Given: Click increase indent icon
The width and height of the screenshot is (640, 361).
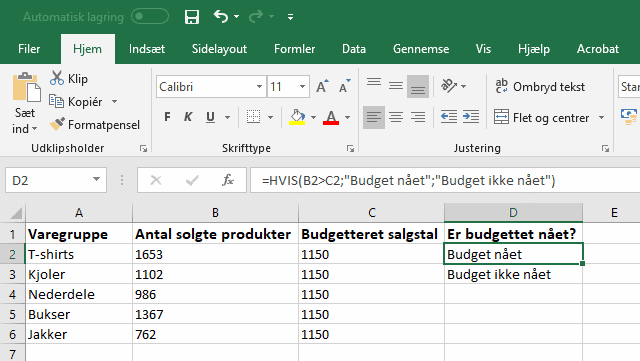Looking at the screenshot, I should pos(471,117).
